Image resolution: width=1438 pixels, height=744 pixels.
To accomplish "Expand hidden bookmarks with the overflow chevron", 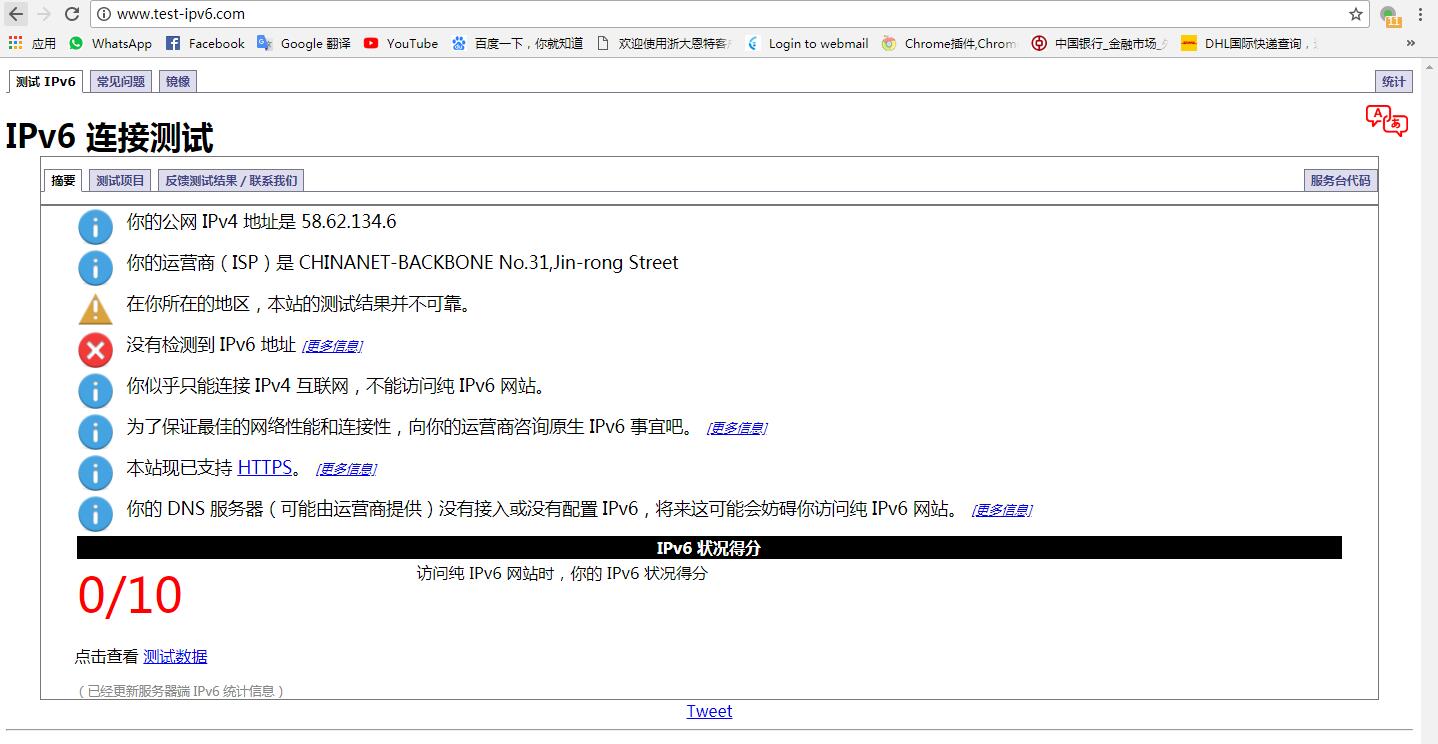I will 1410,43.
